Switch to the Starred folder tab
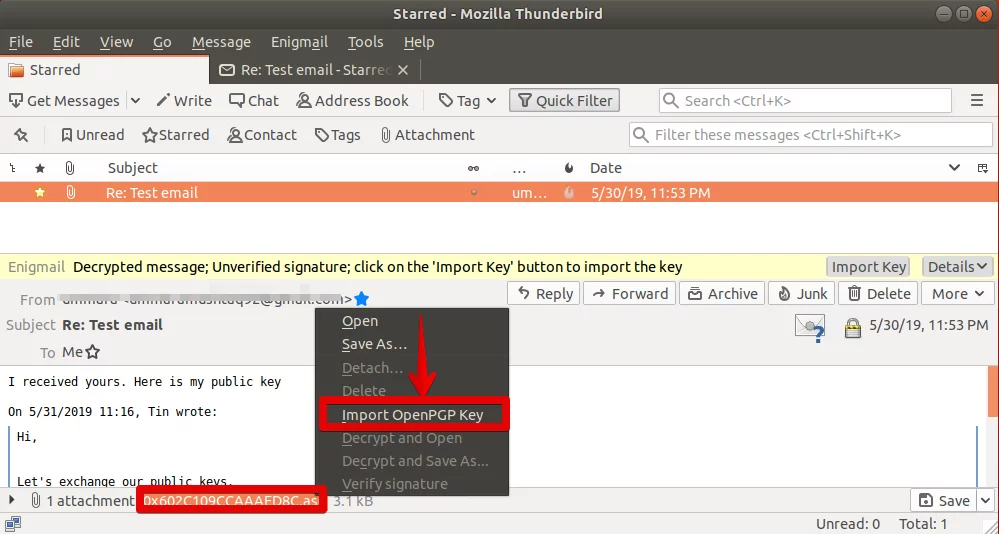 (104, 70)
